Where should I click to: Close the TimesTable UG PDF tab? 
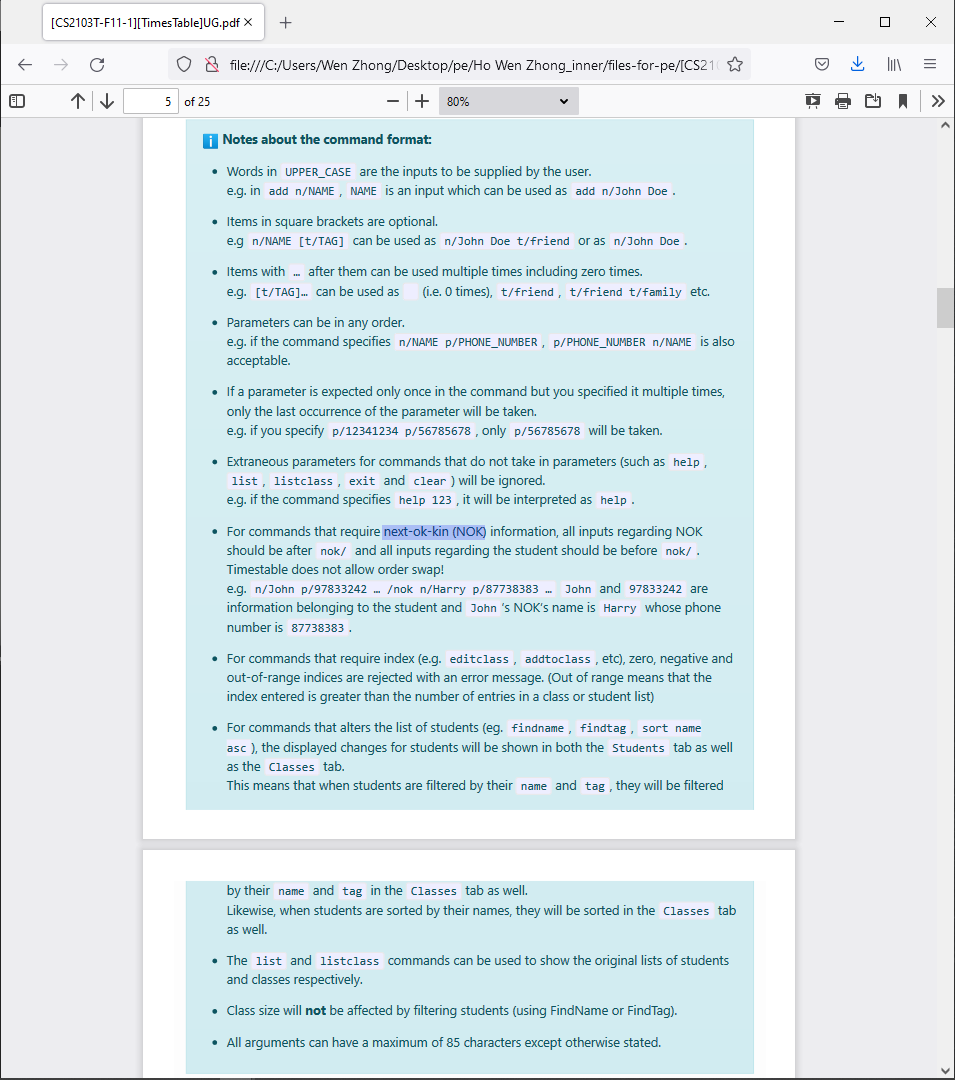click(x=248, y=23)
